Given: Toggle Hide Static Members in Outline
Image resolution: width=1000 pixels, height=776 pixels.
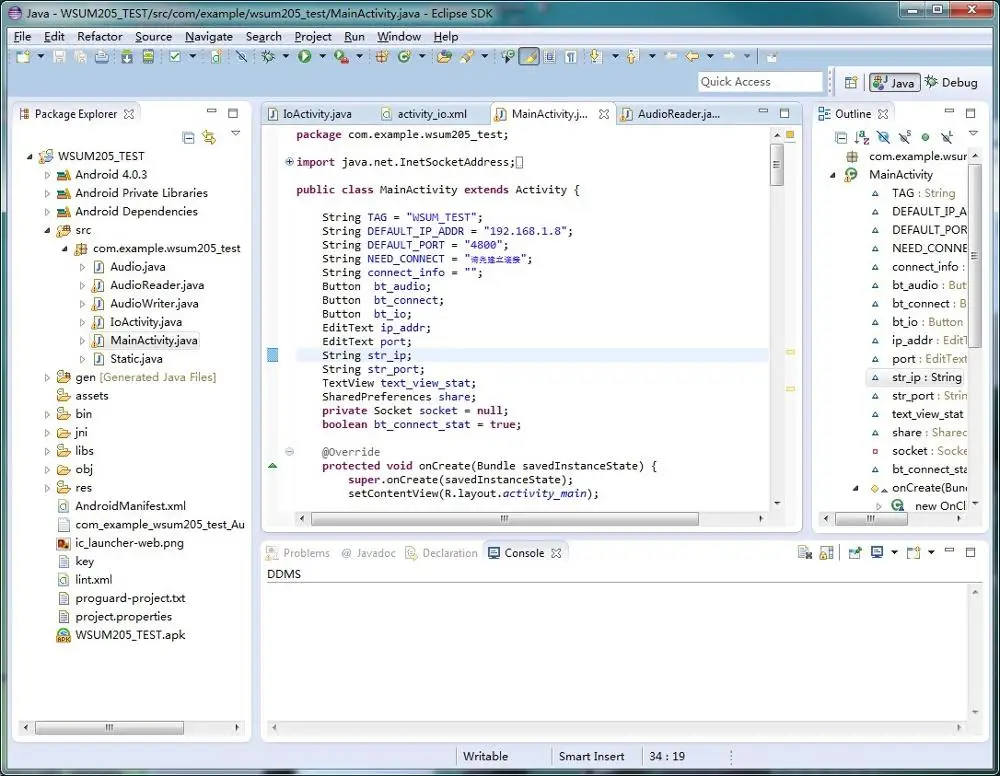Looking at the screenshot, I should tap(904, 137).
